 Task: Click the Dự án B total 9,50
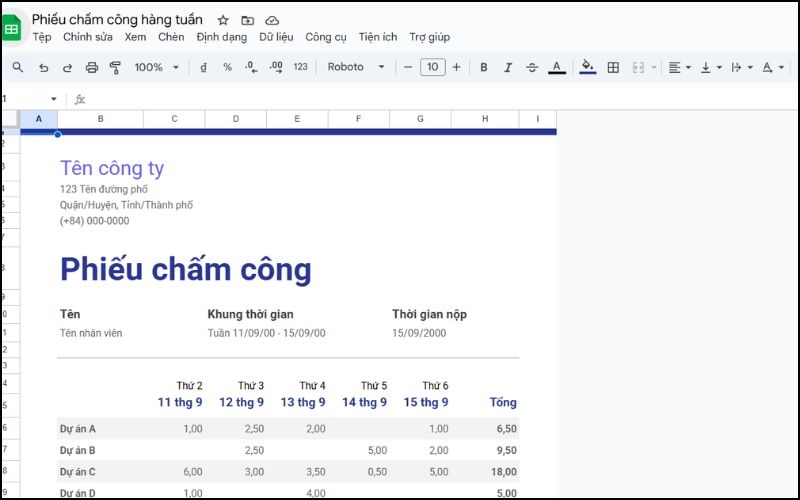pos(507,451)
